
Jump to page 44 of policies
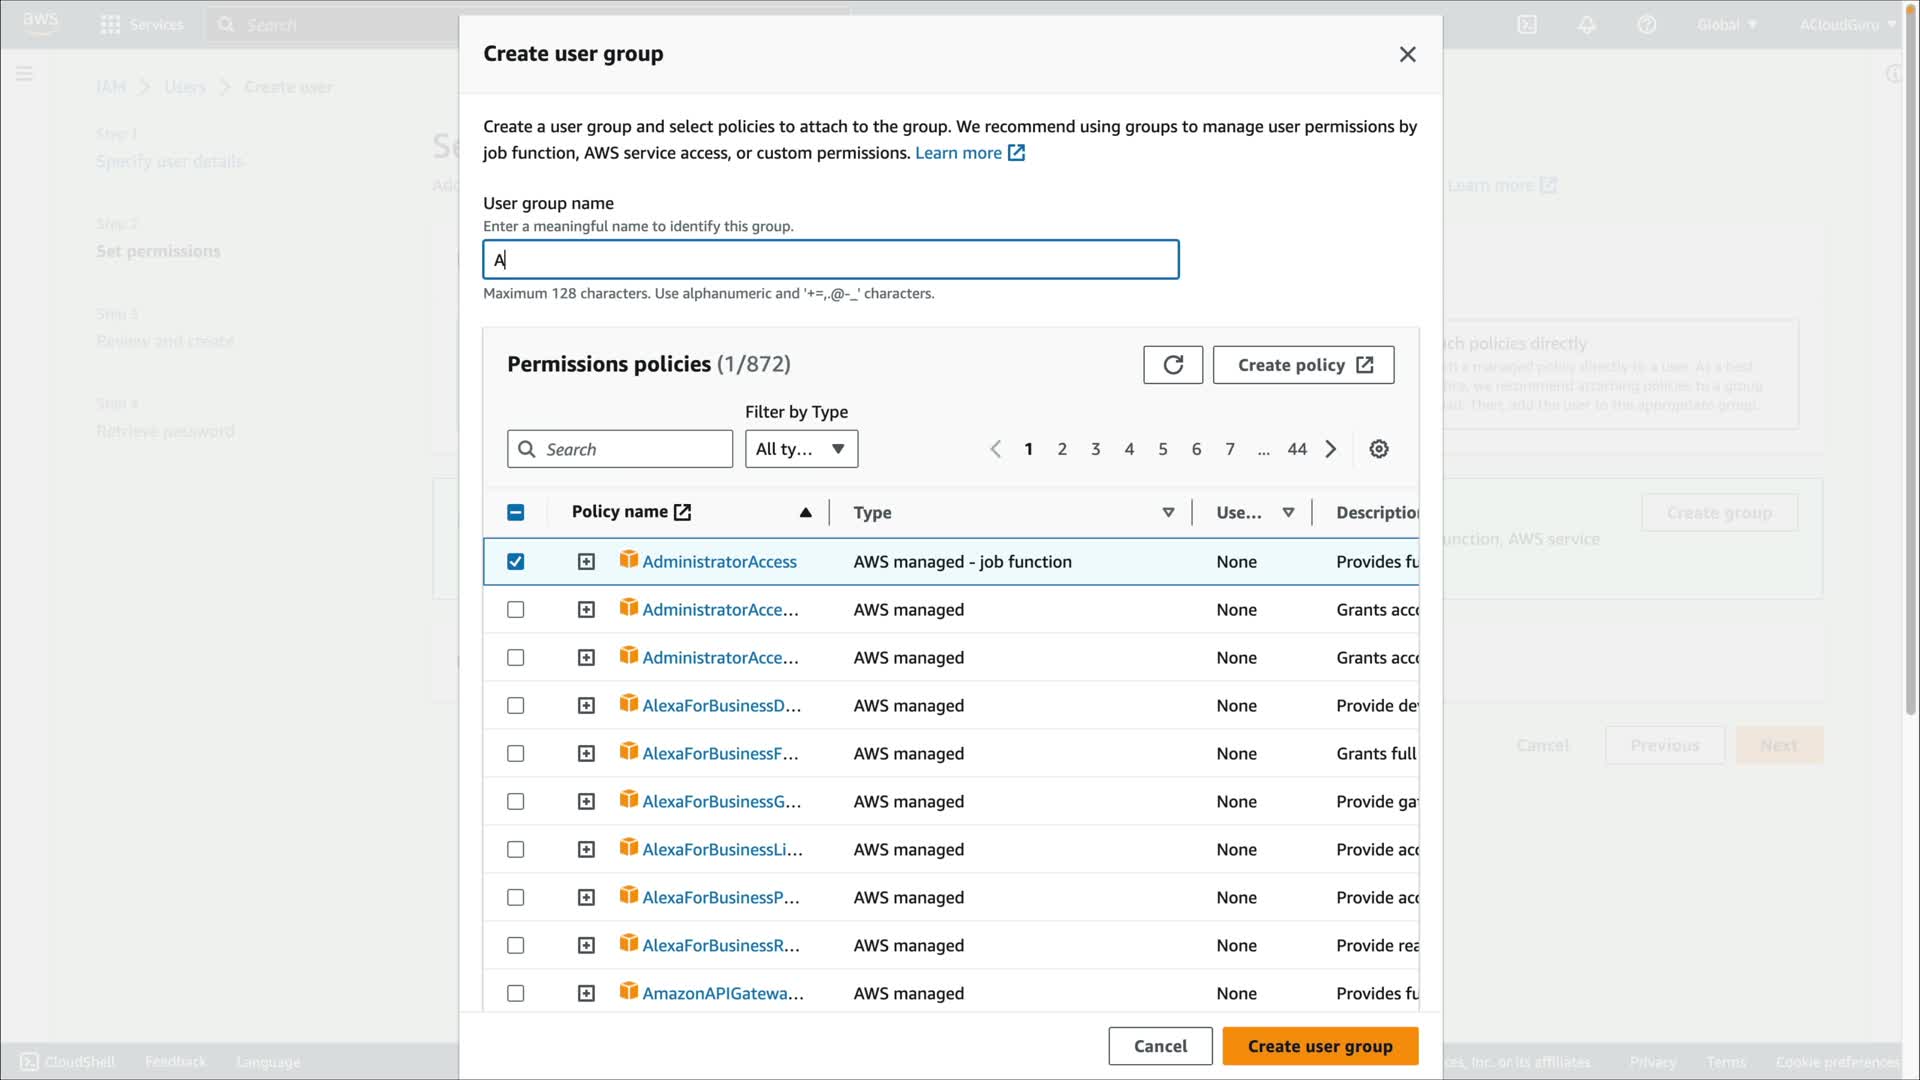point(1297,449)
